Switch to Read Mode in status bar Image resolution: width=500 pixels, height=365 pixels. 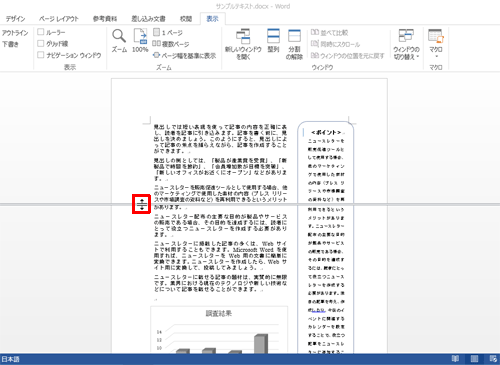tap(455, 359)
